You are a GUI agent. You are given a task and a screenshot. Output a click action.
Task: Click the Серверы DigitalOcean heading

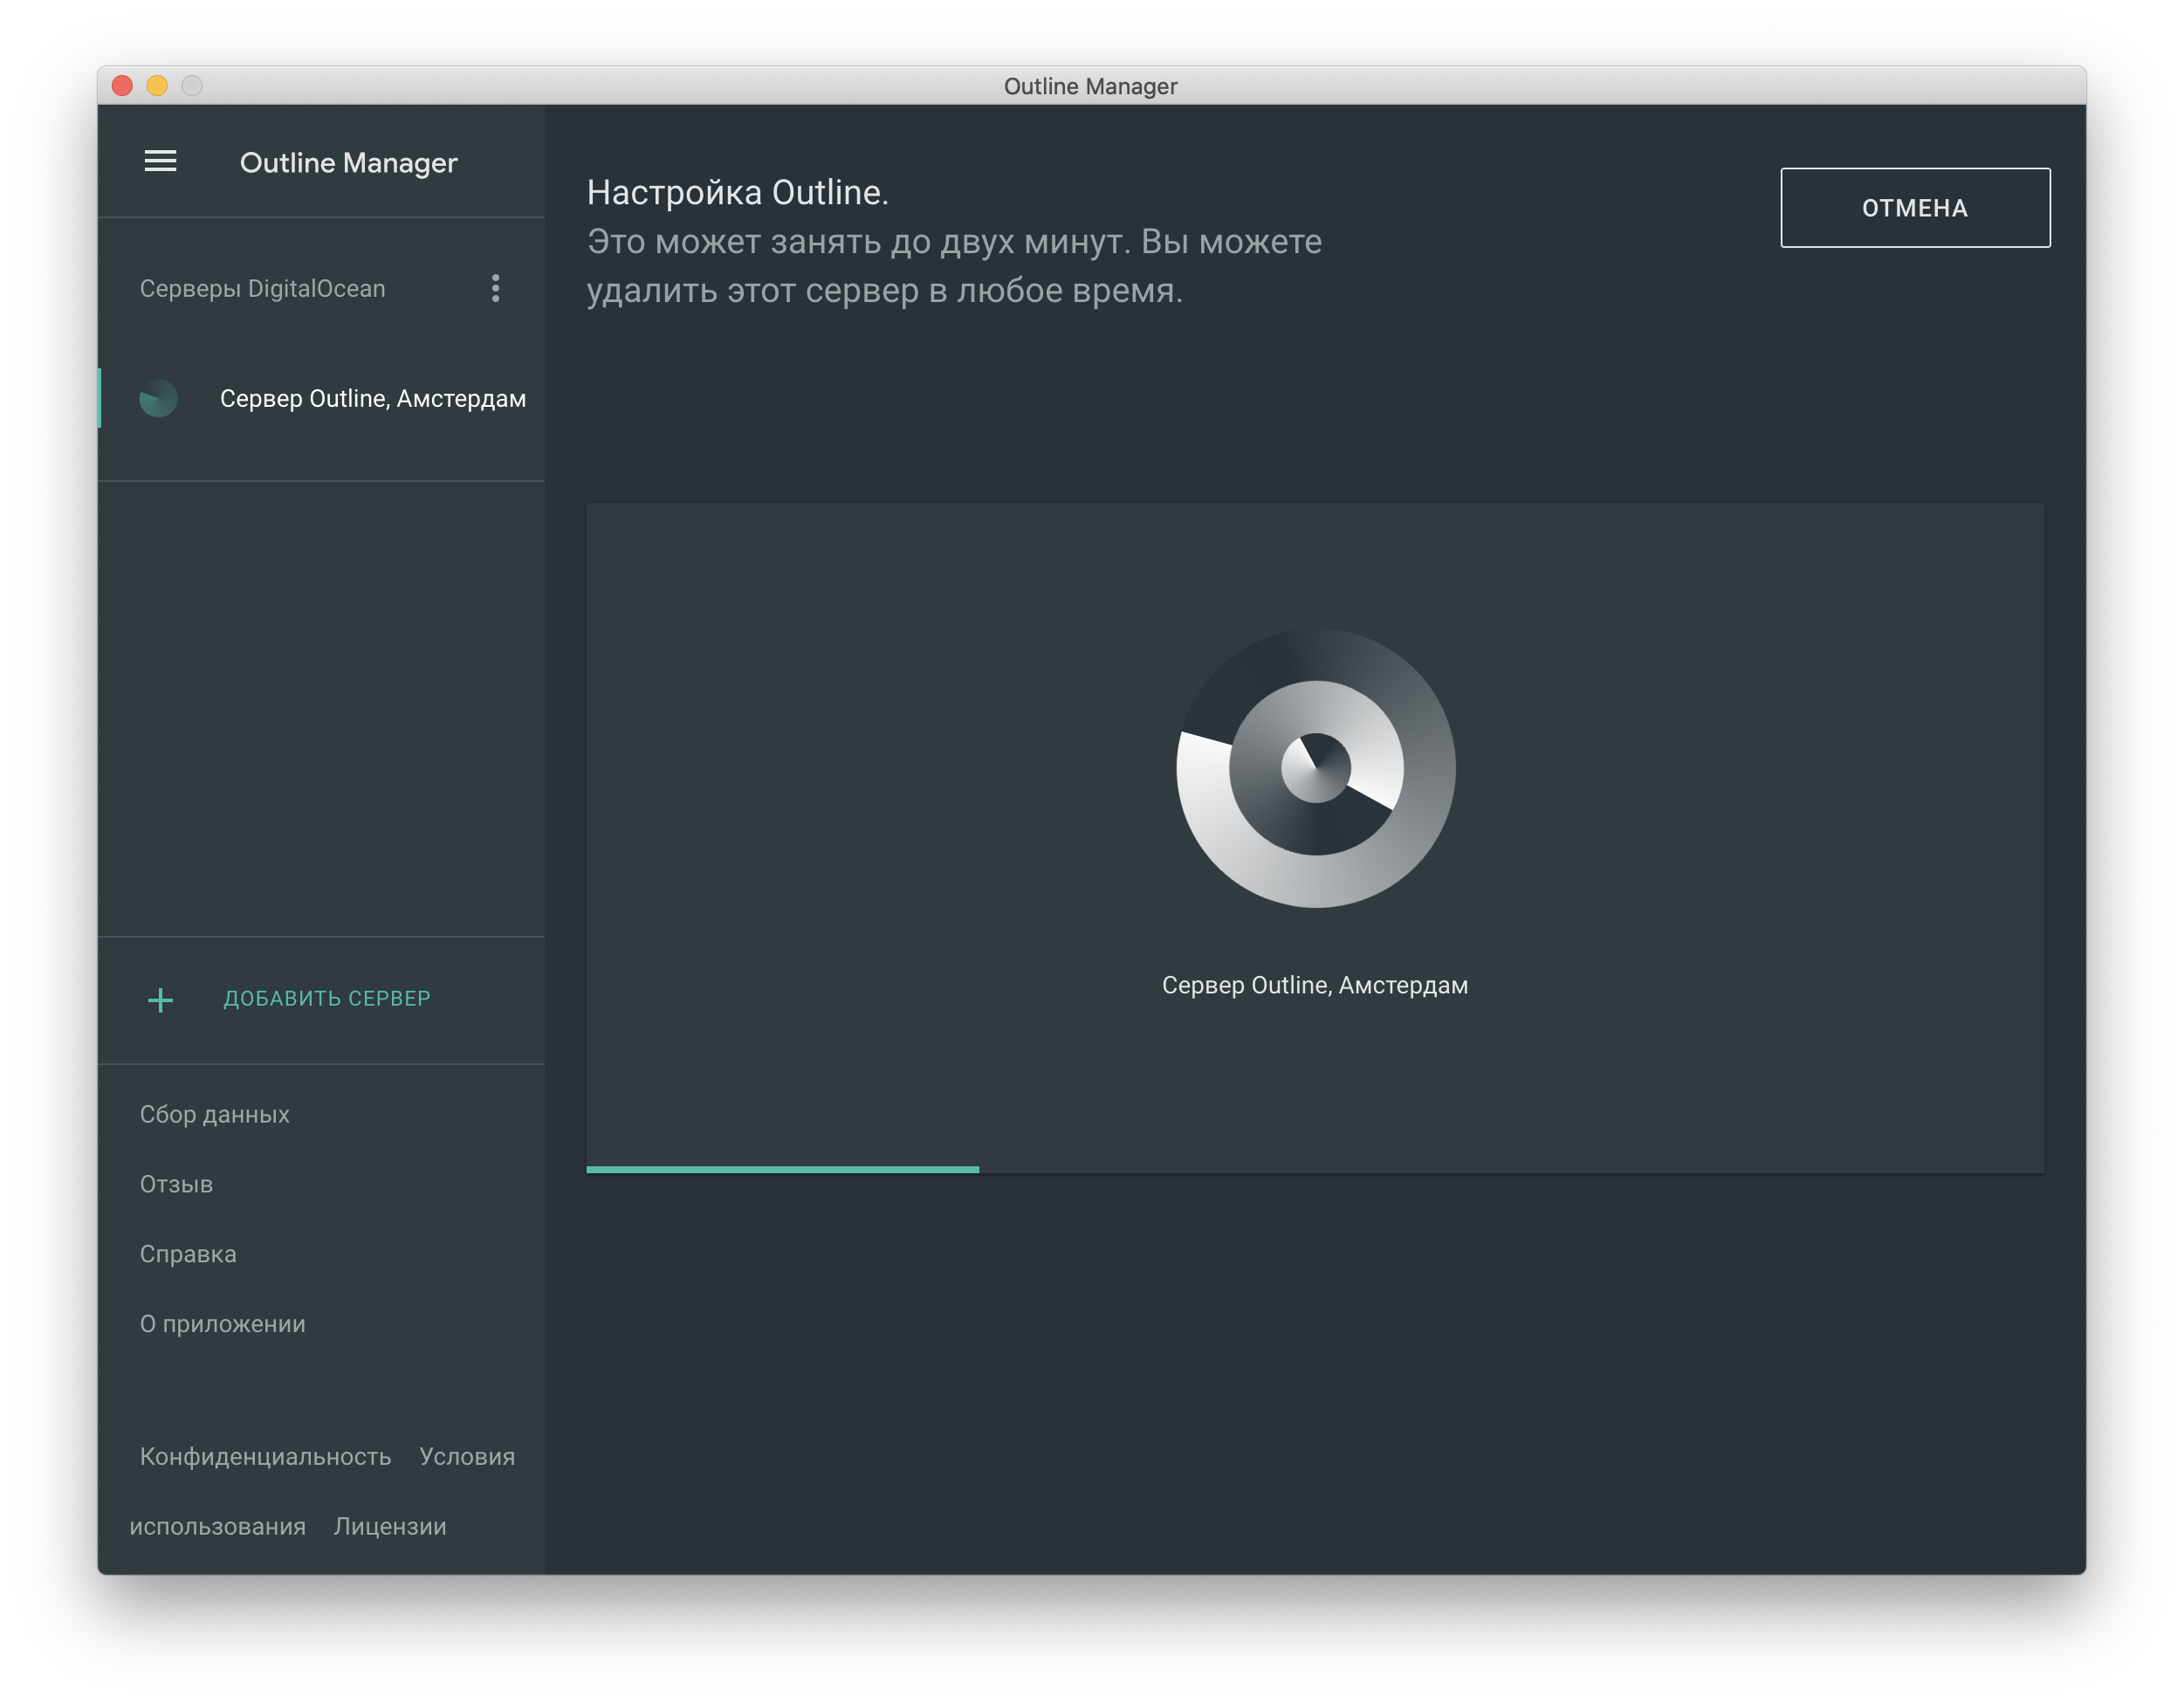coord(262,288)
